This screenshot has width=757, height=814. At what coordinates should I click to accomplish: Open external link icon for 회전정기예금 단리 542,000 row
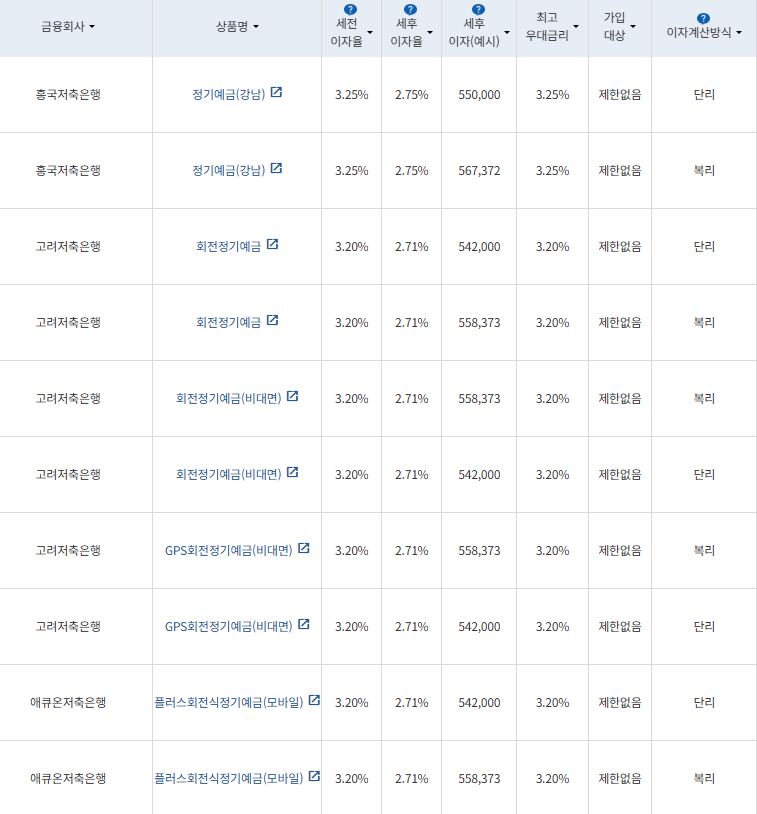coord(273,244)
